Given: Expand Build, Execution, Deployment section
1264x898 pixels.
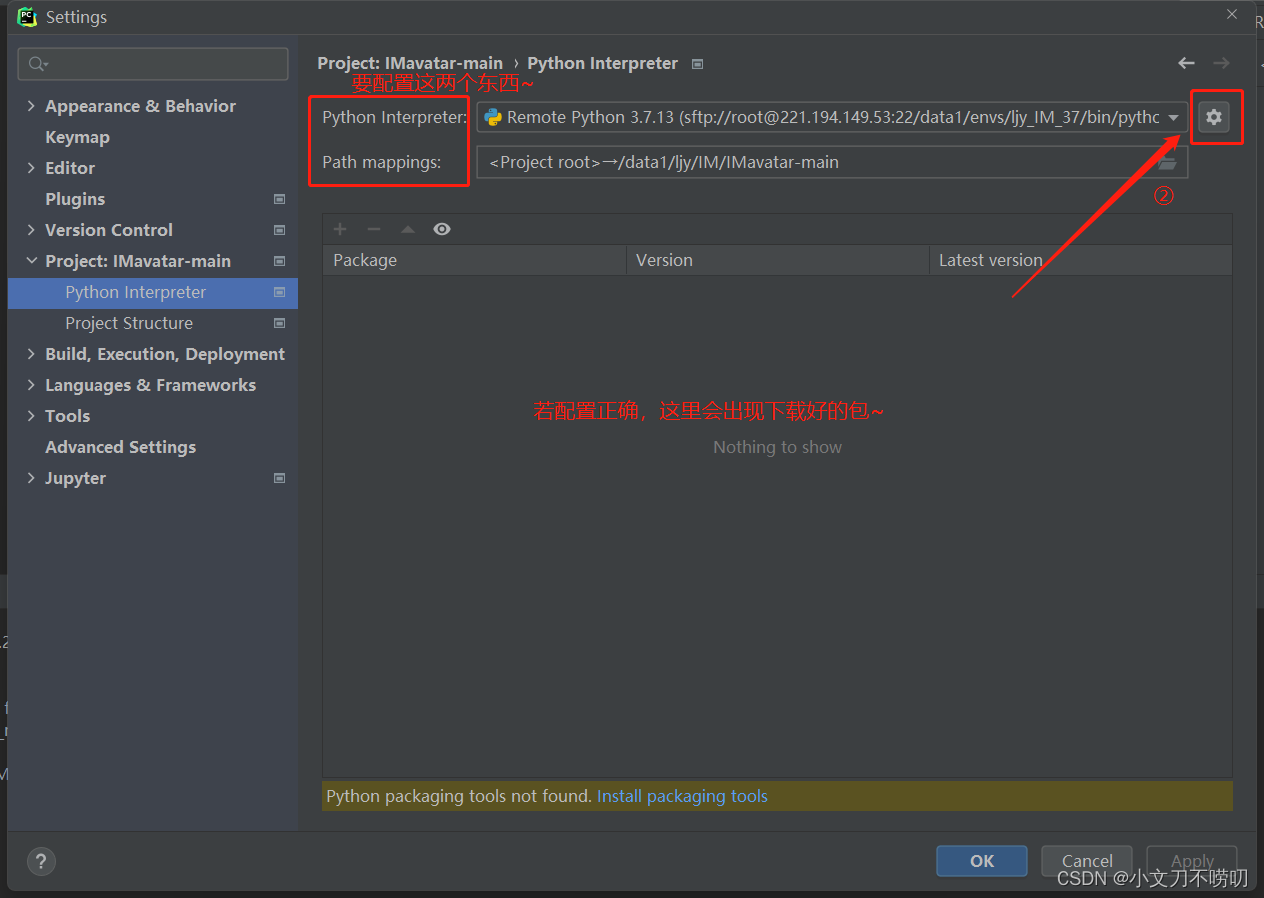Looking at the screenshot, I should (x=31, y=354).
